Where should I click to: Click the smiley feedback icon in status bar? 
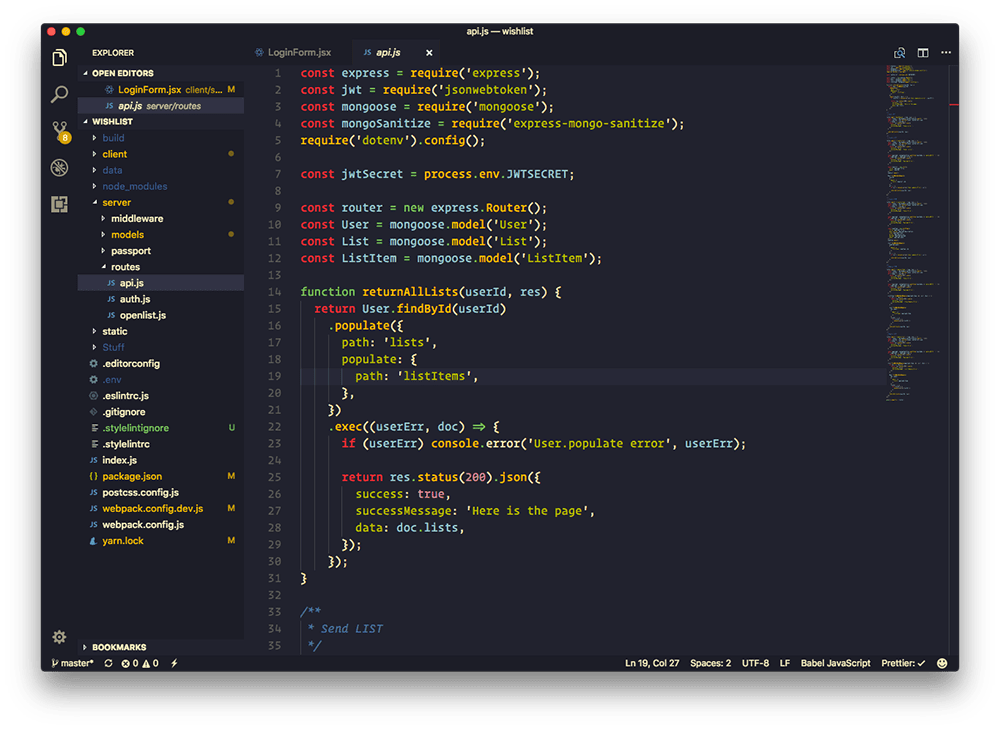coord(941,662)
